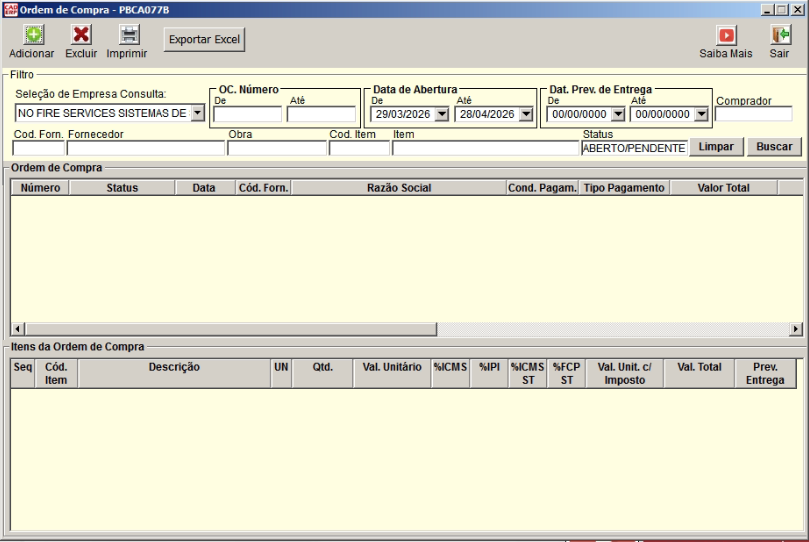
Task: Click the Limpar button
Action: [716, 147]
